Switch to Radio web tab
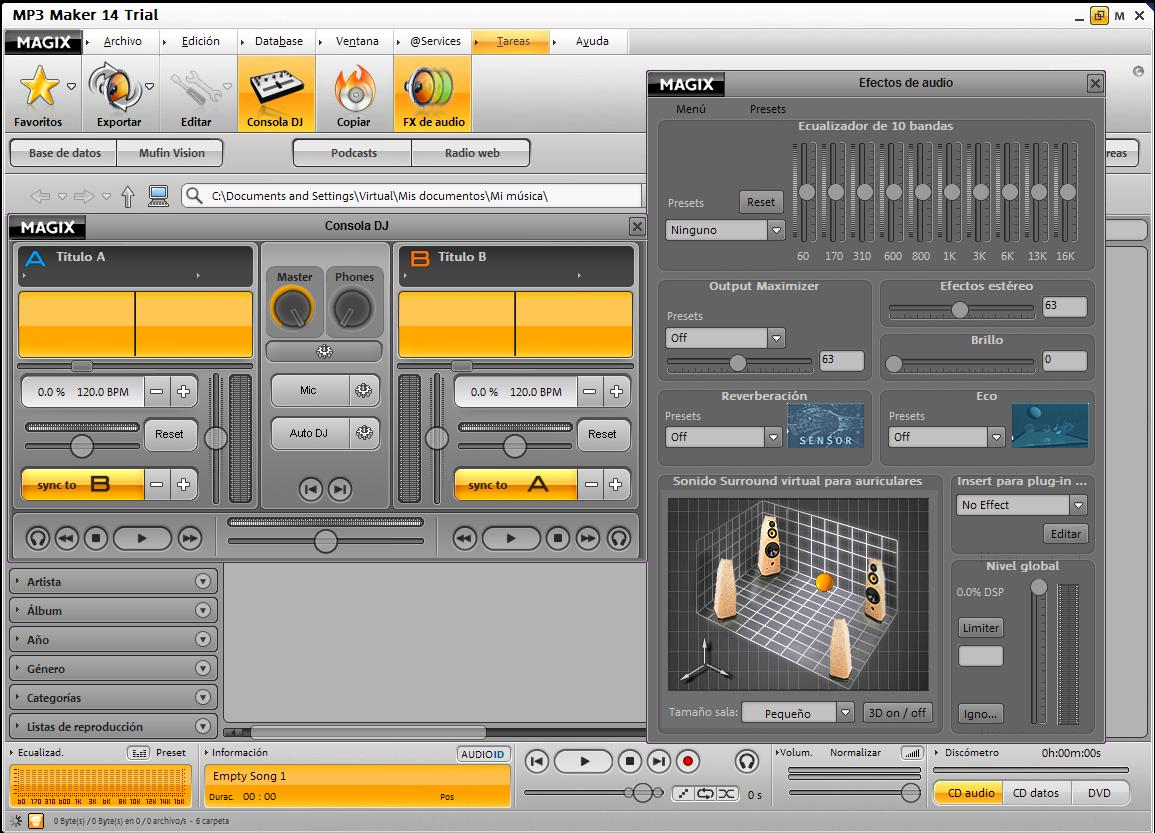The height and width of the screenshot is (833, 1155). pyautogui.click(x=471, y=153)
